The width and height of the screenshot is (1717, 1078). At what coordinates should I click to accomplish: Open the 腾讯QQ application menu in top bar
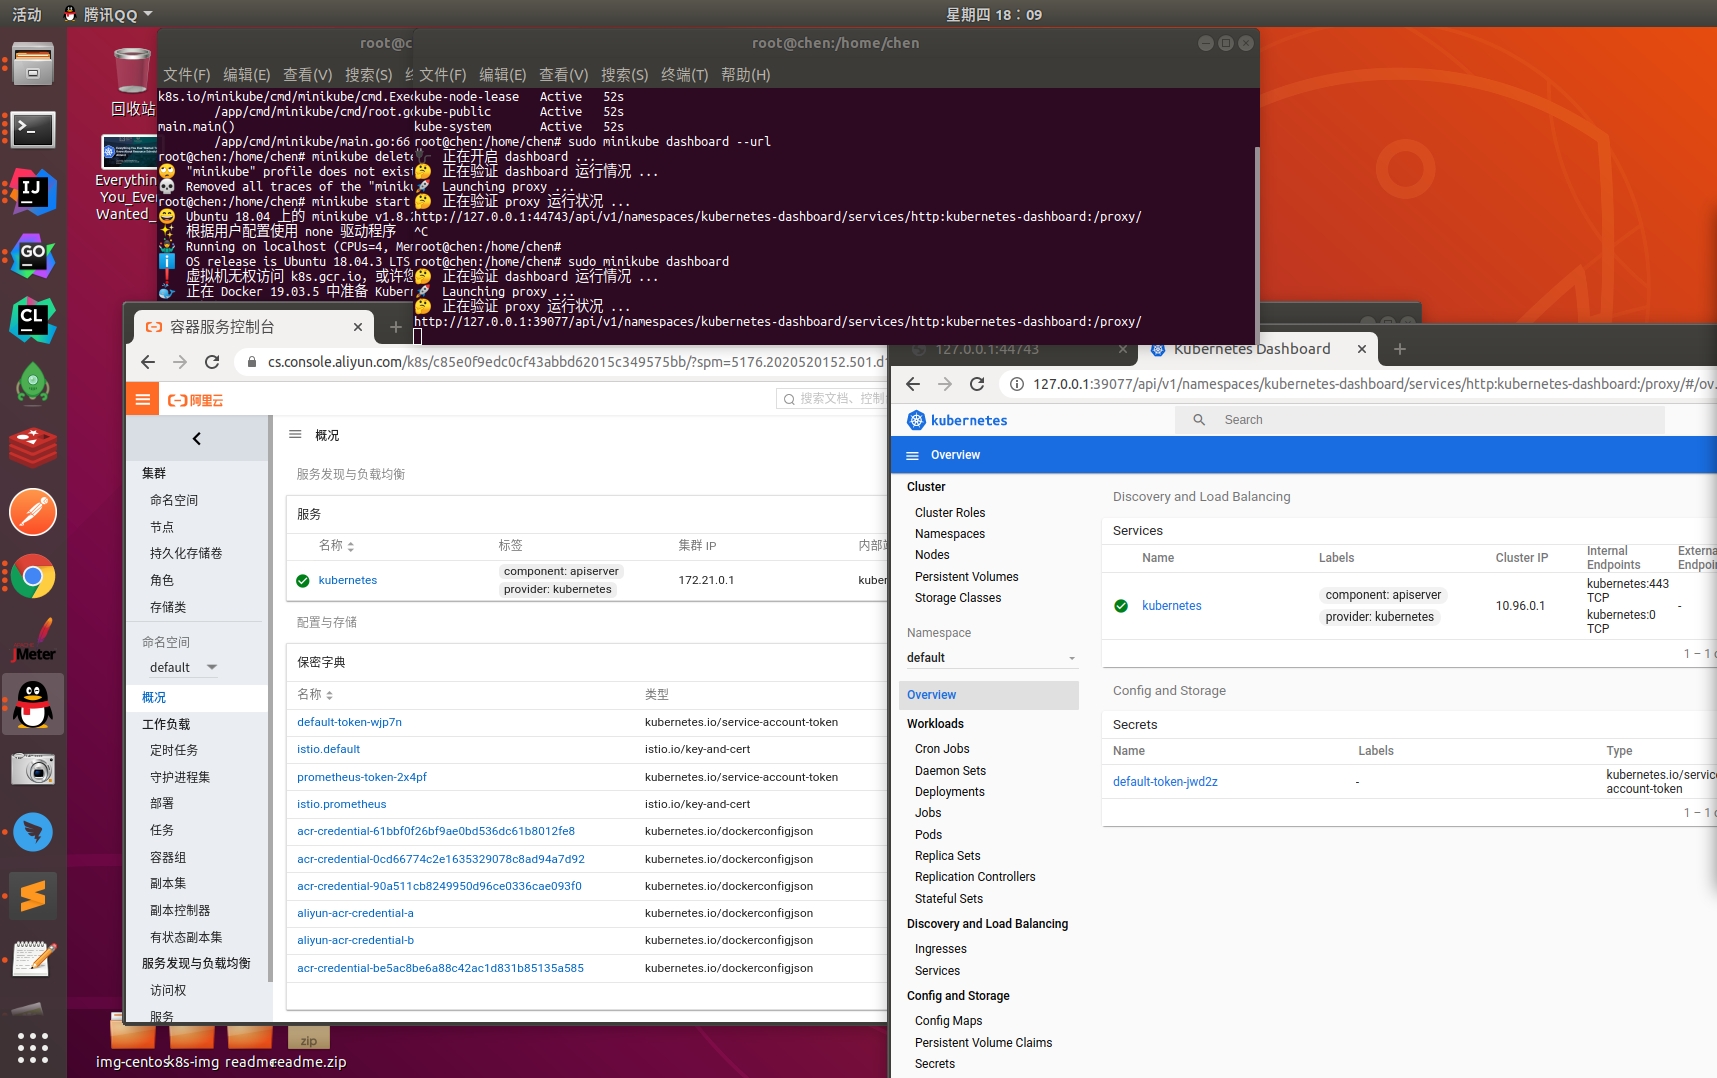coord(108,14)
